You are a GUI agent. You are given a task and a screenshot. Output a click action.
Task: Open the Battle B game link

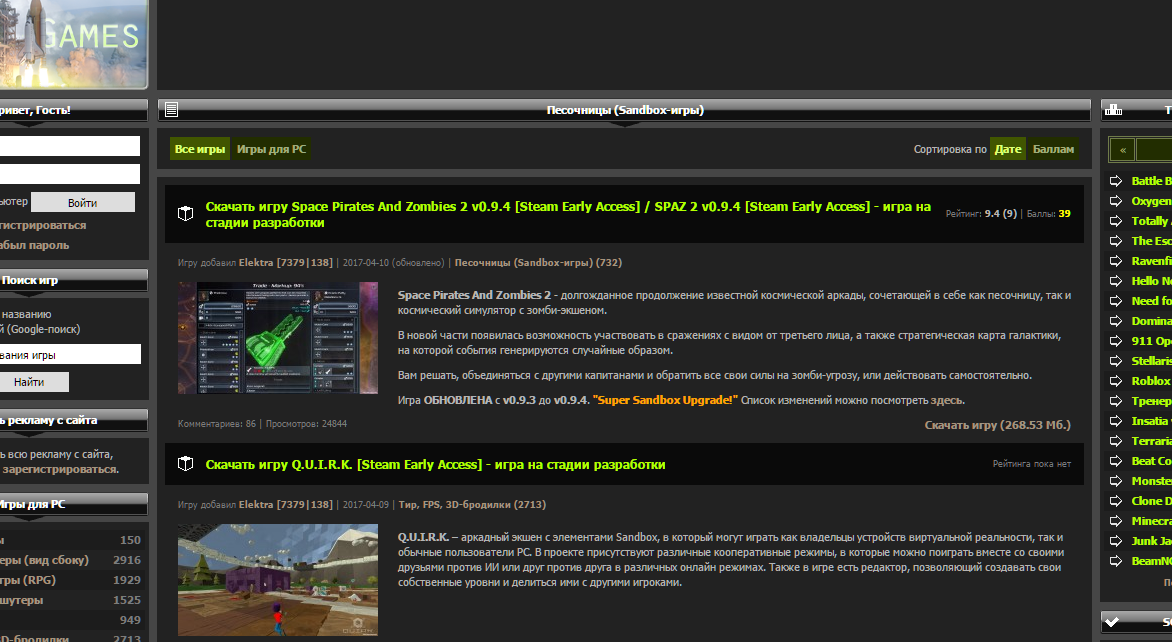pos(1151,181)
